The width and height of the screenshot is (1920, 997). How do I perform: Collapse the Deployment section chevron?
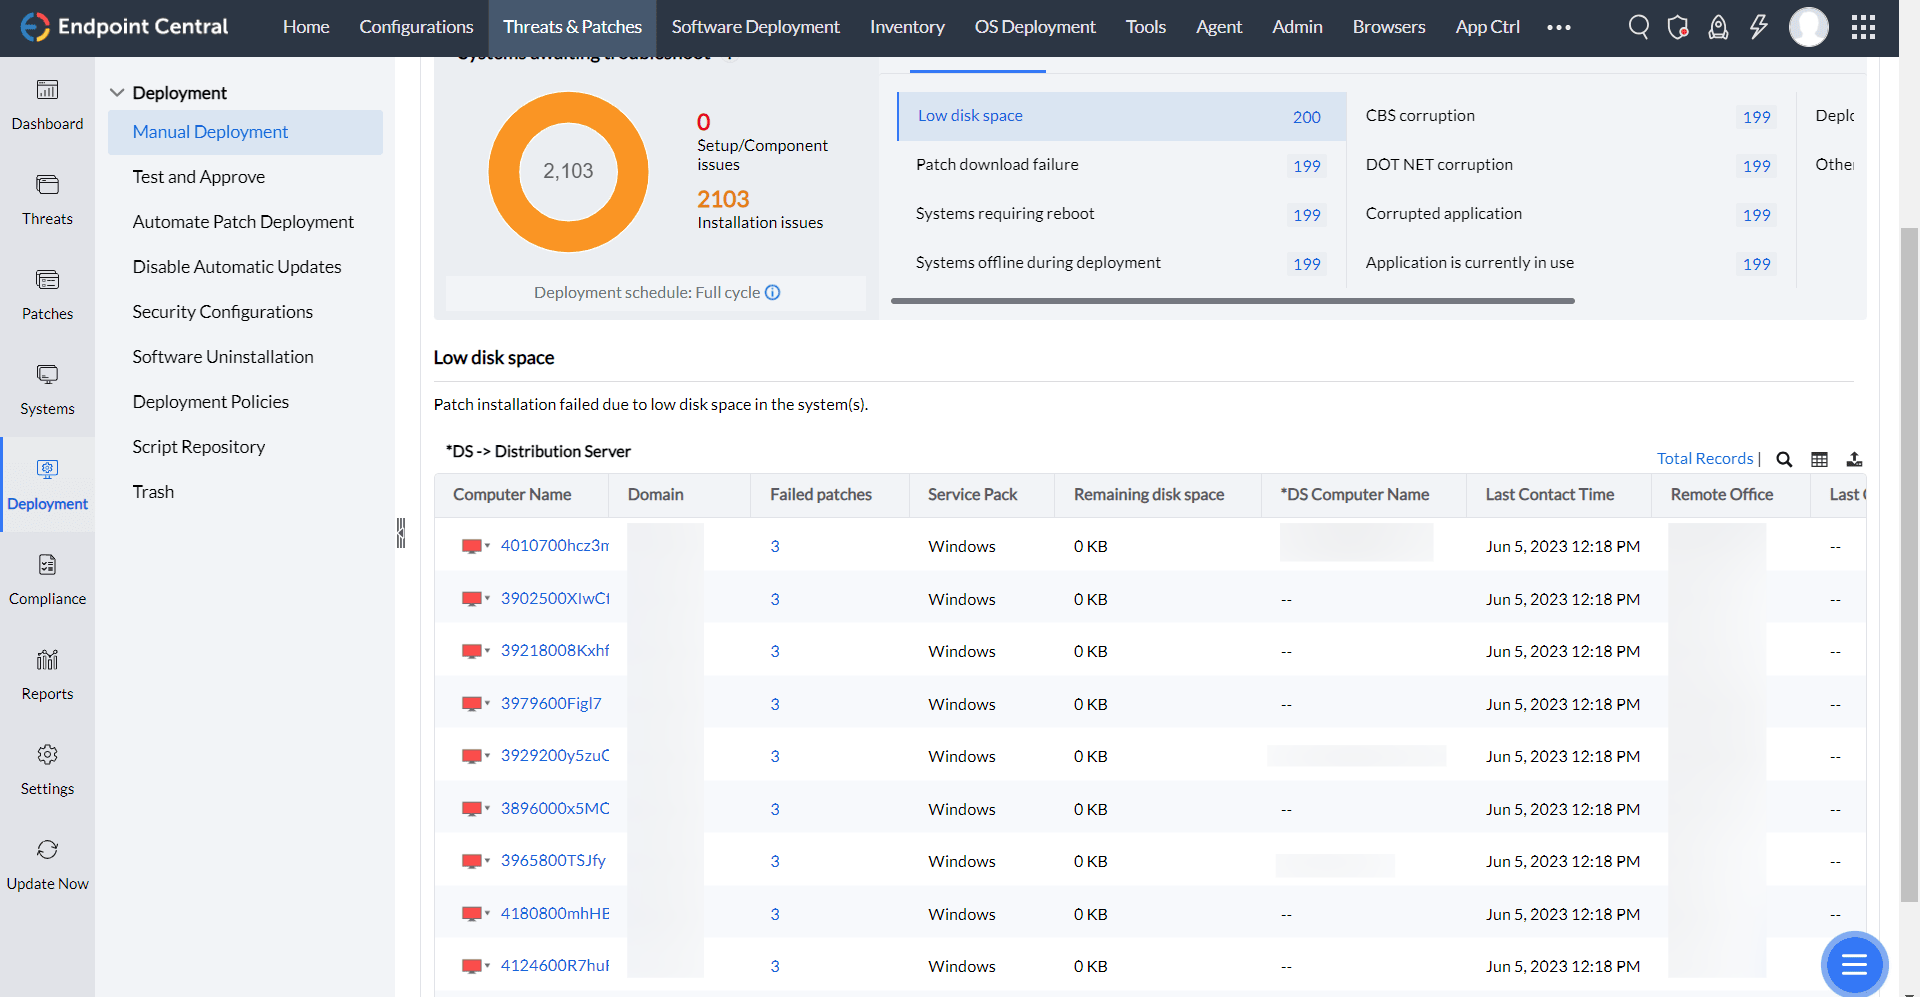click(117, 93)
